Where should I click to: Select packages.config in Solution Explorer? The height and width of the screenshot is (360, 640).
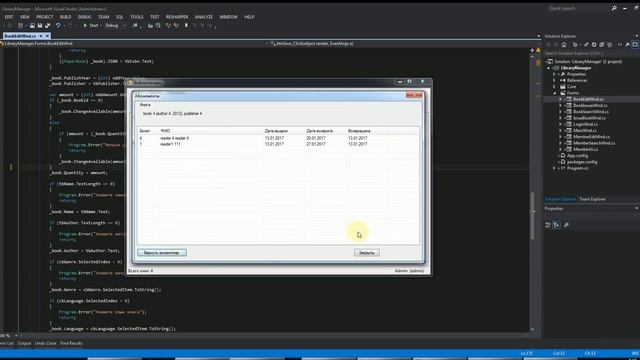[x=582, y=162]
